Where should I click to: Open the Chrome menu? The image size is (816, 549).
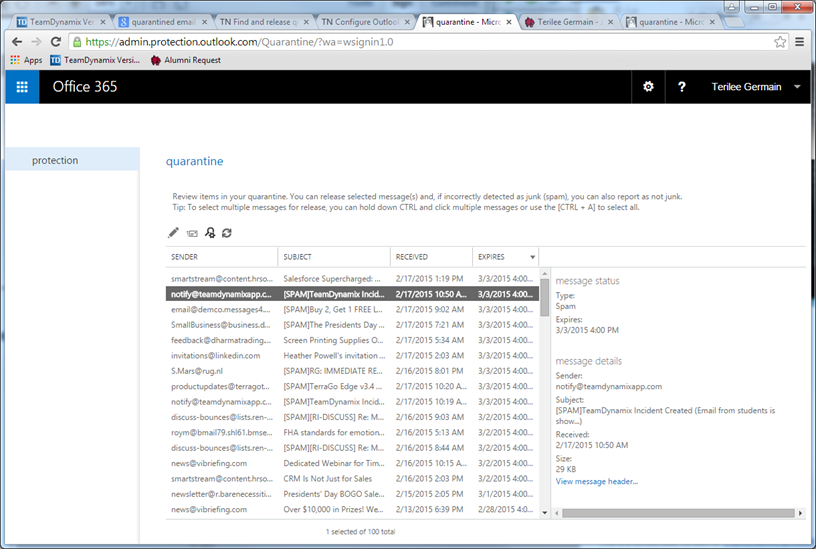click(800, 42)
